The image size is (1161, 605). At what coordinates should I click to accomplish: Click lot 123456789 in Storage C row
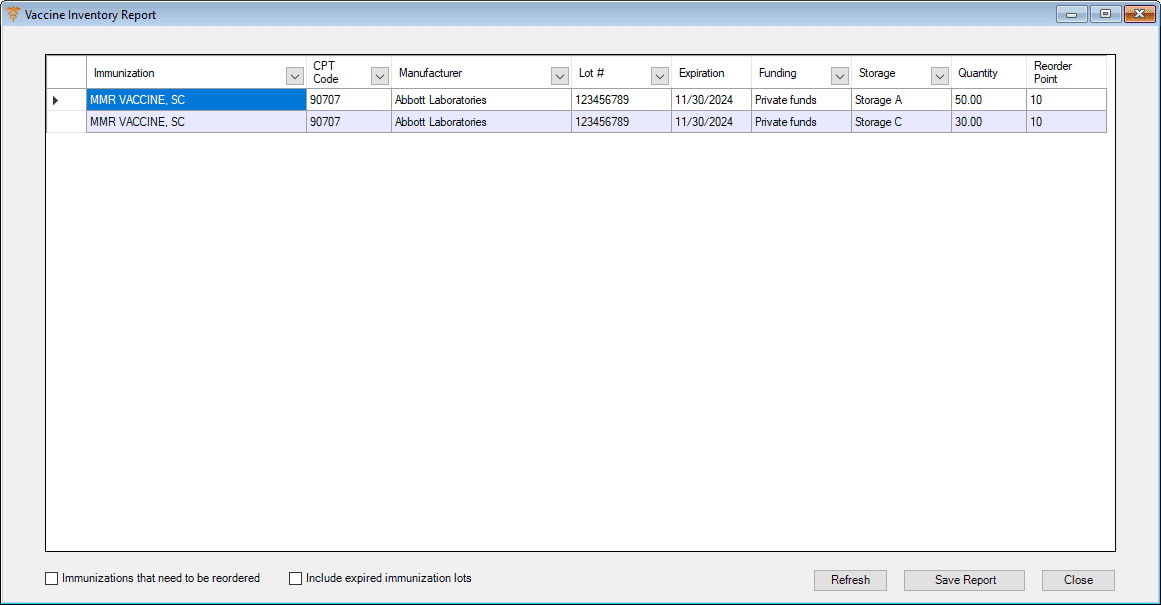[x=621, y=122]
